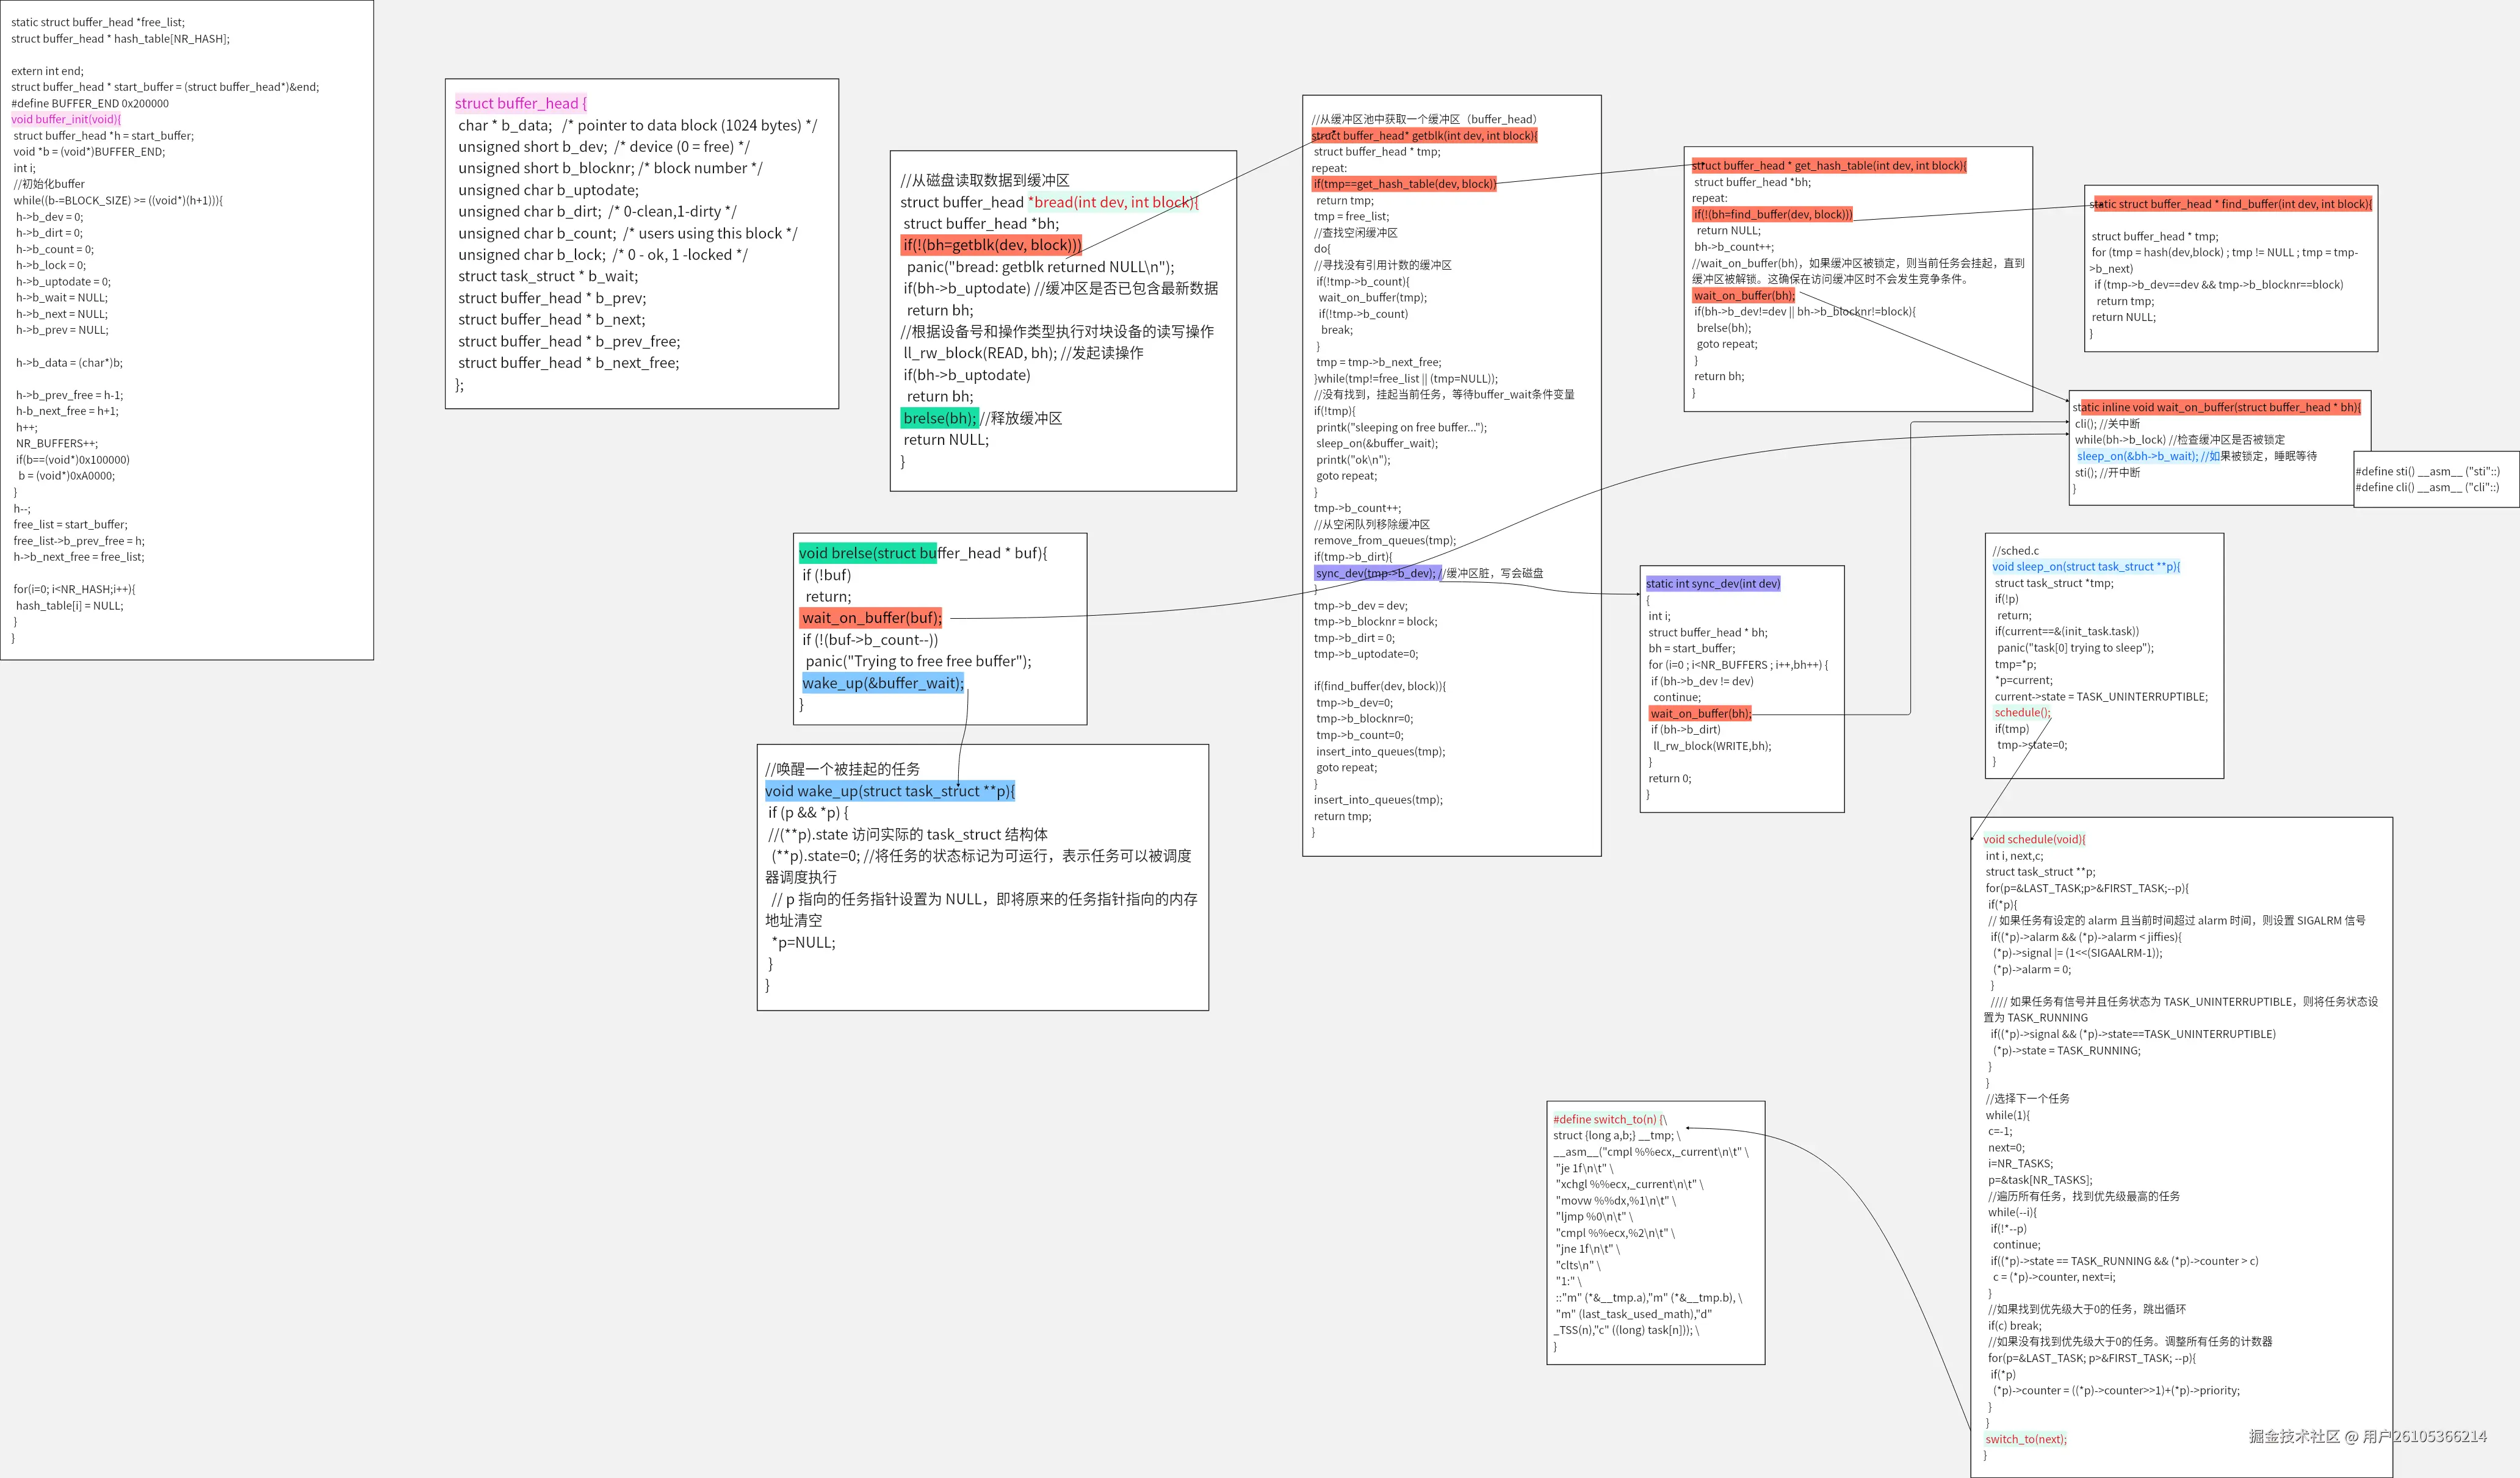
Task: Click the highlighted 'struct buffer_head {' heading
Action: coord(520,103)
